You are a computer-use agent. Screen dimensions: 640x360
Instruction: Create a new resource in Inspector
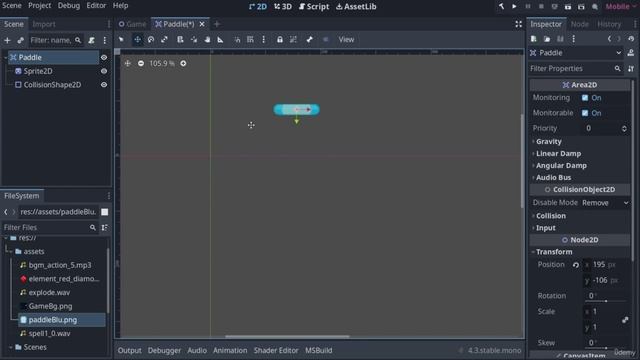pos(533,39)
